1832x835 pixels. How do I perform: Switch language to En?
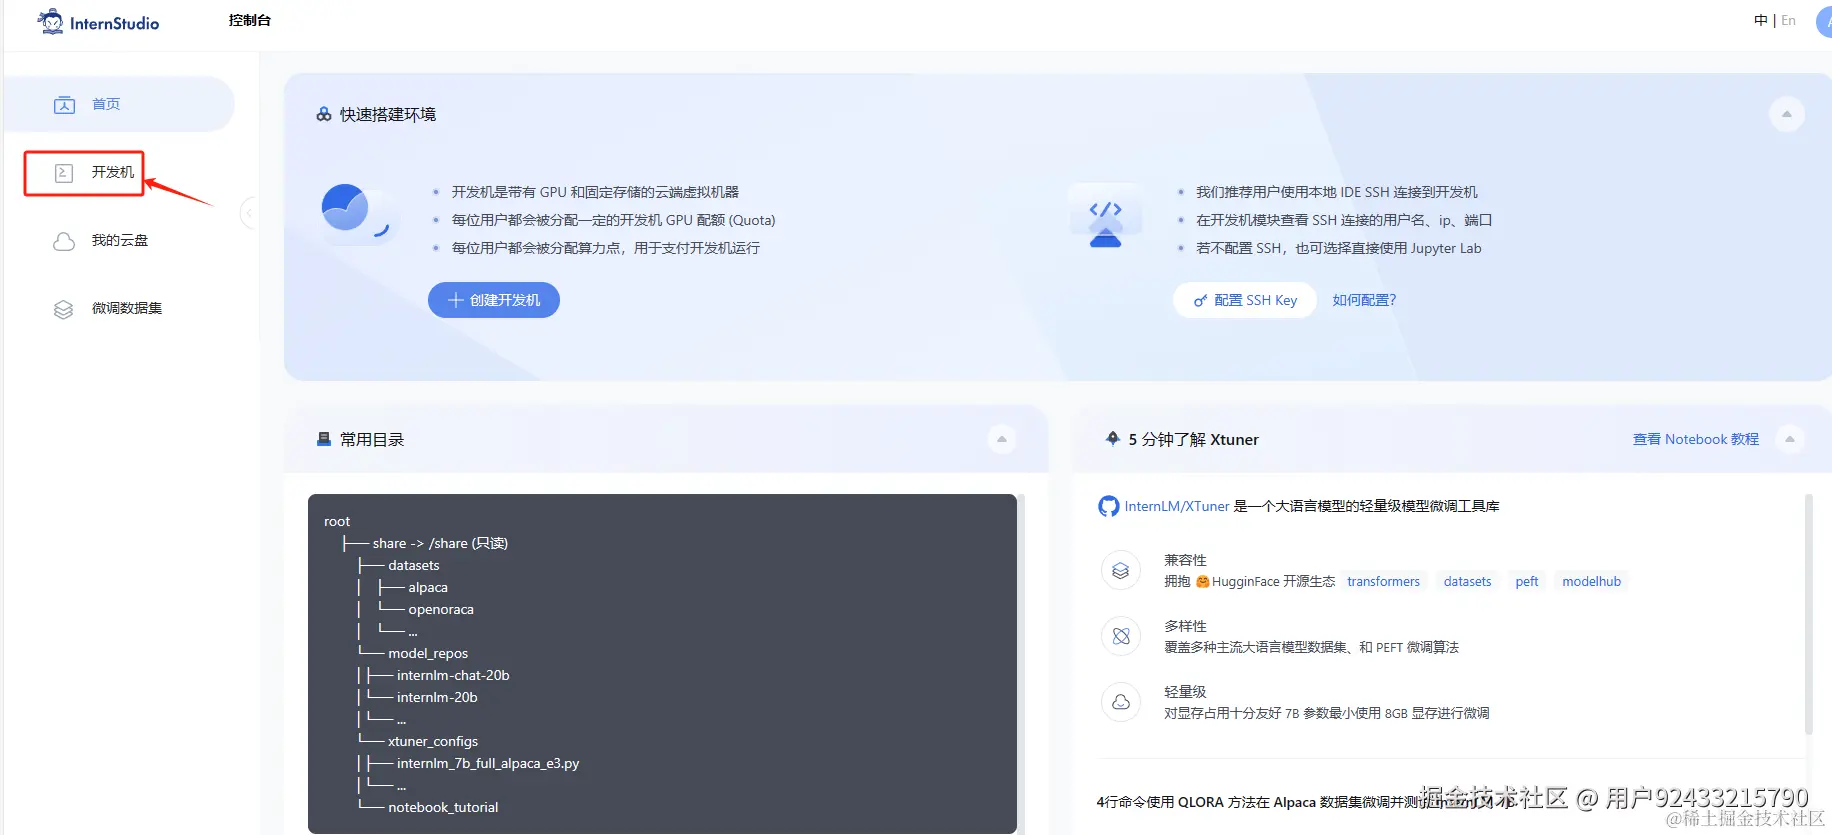(x=1788, y=20)
